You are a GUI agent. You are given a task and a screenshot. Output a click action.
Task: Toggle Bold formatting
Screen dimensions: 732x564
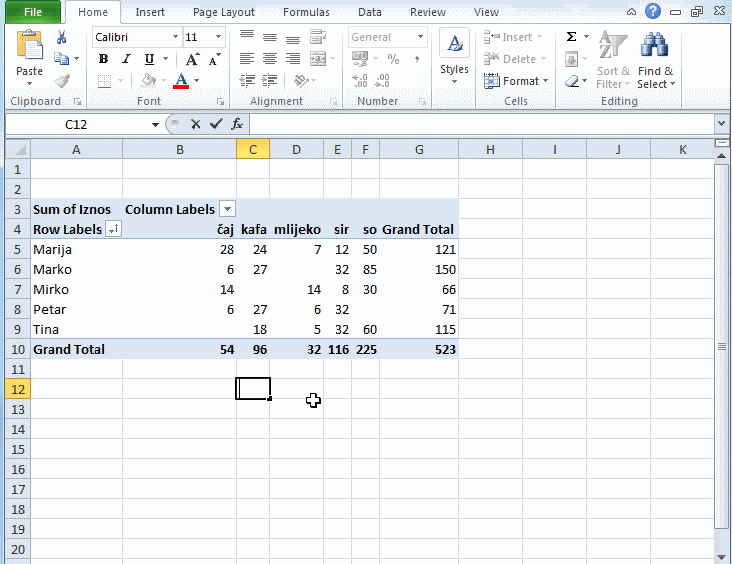(x=103, y=59)
